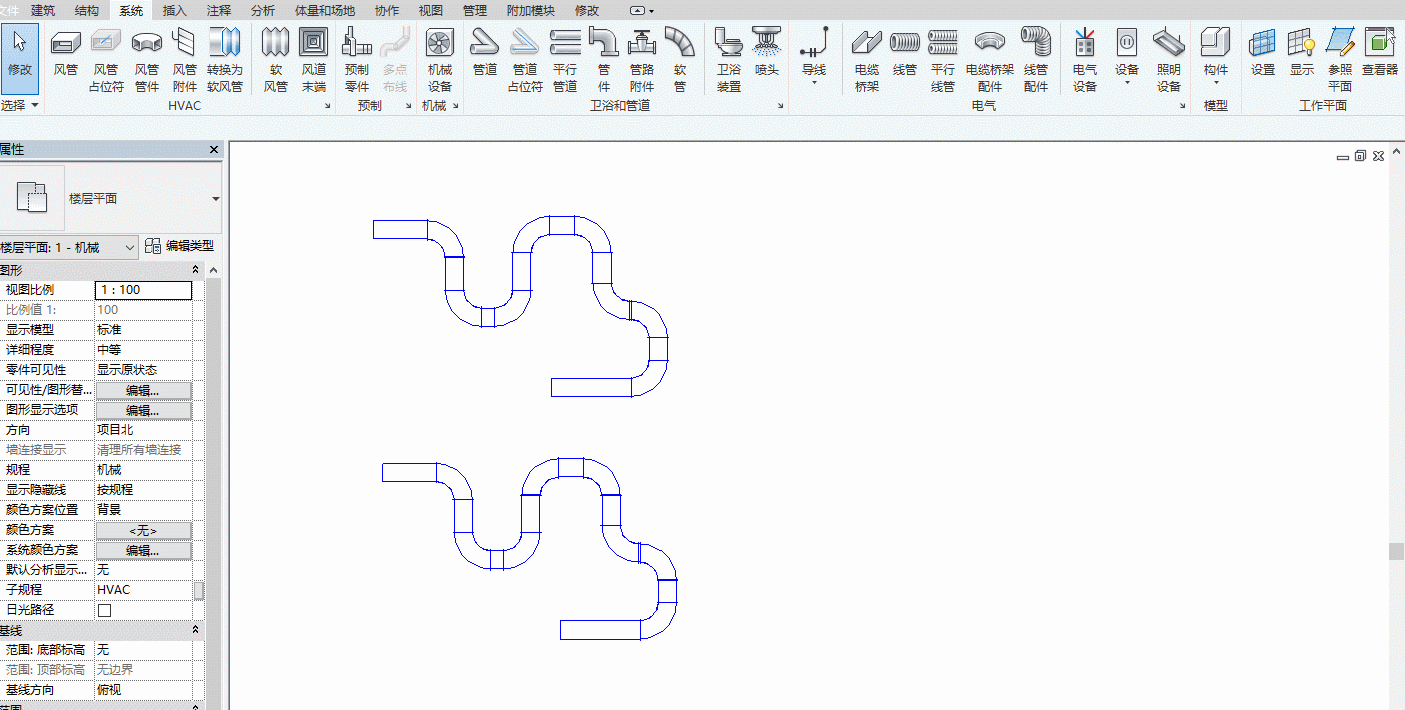Image resolution: width=1405 pixels, height=710 pixels.
Task: Open the 视图 ribbon tab
Action: pyautogui.click(x=431, y=10)
